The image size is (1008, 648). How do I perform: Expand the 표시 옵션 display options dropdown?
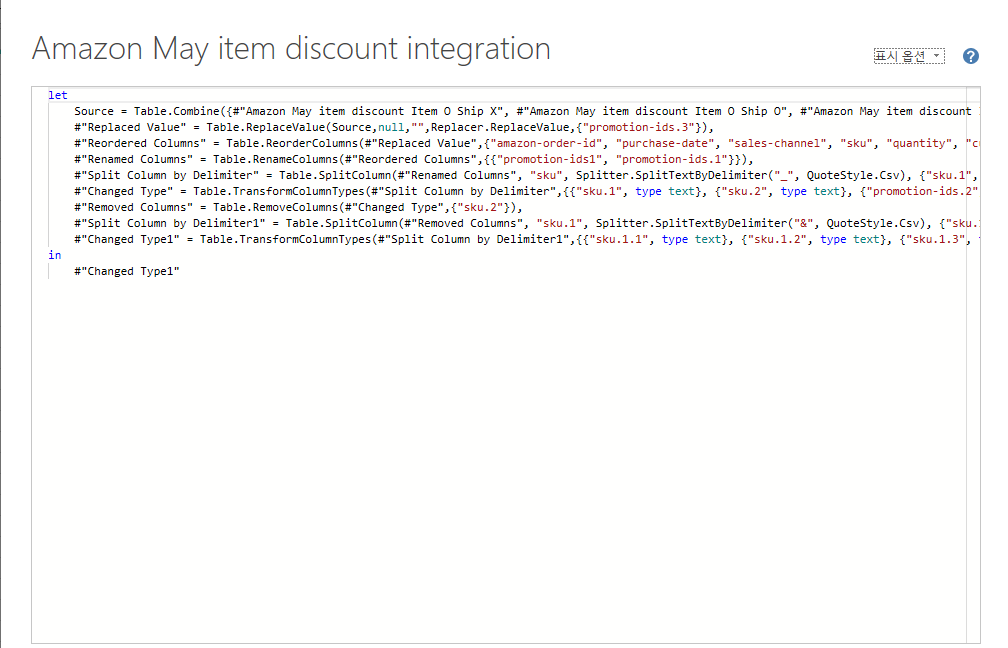pyautogui.click(x=909, y=56)
